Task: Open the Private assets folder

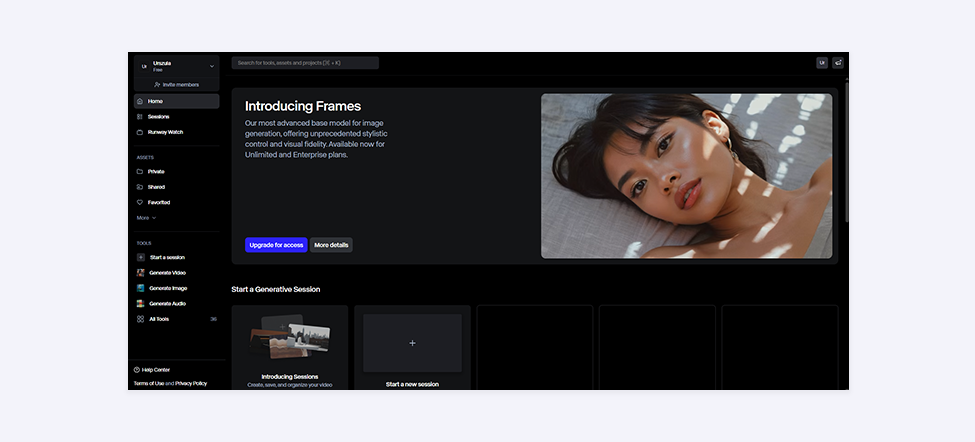Action: [x=156, y=172]
